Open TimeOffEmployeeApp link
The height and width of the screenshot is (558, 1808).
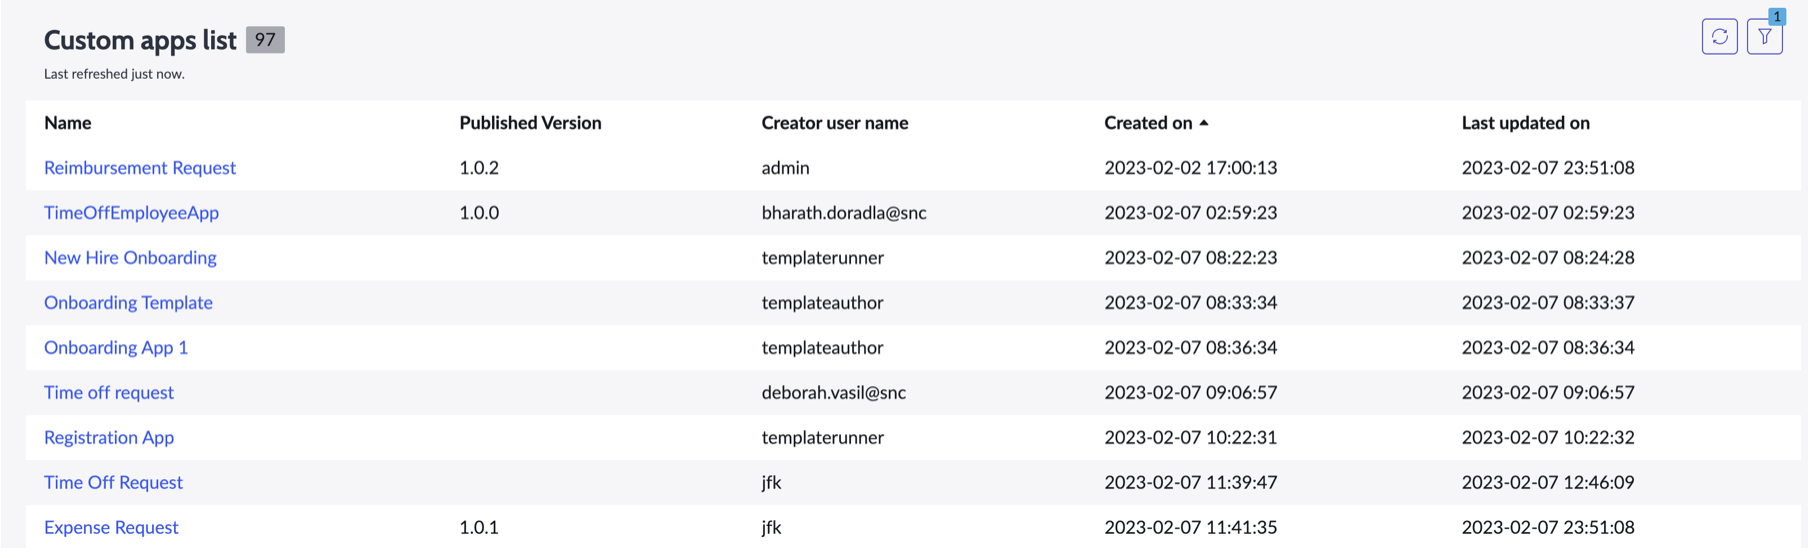click(131, 212)
